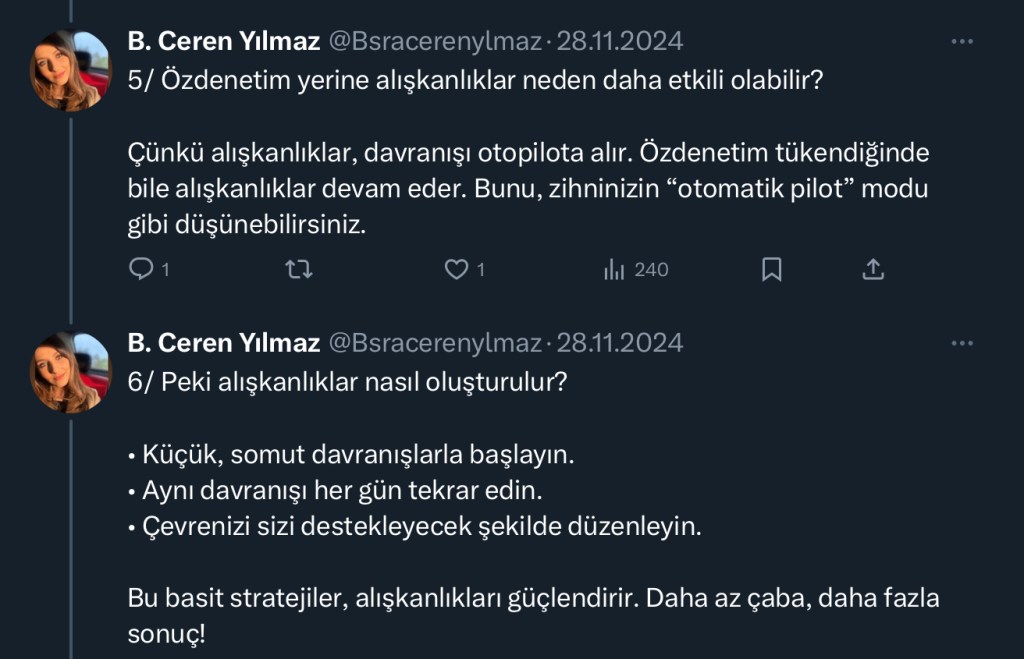Click the paragraph "Bu basit stratejiler"
This screenshot has width=1024, height=659.
(533, 599)
